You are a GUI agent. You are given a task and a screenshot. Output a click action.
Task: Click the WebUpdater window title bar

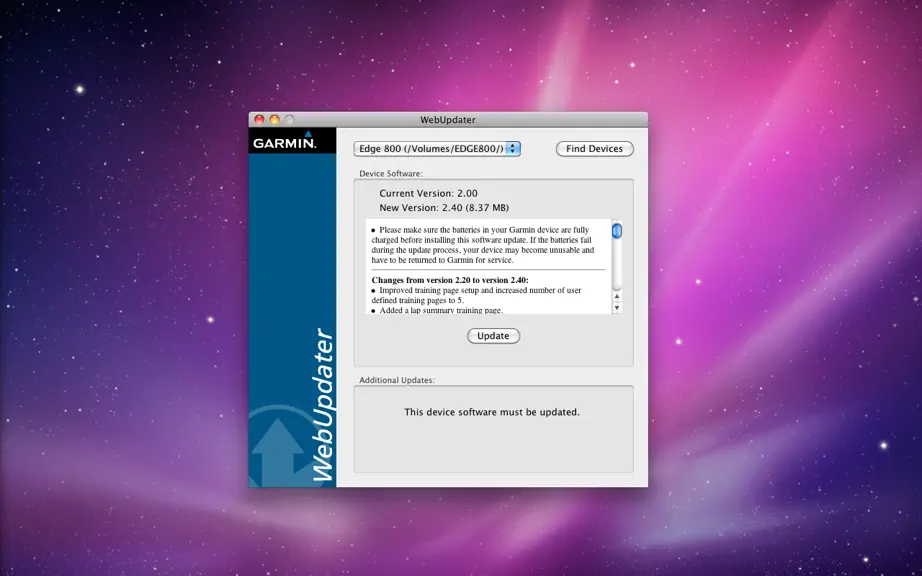448,119
